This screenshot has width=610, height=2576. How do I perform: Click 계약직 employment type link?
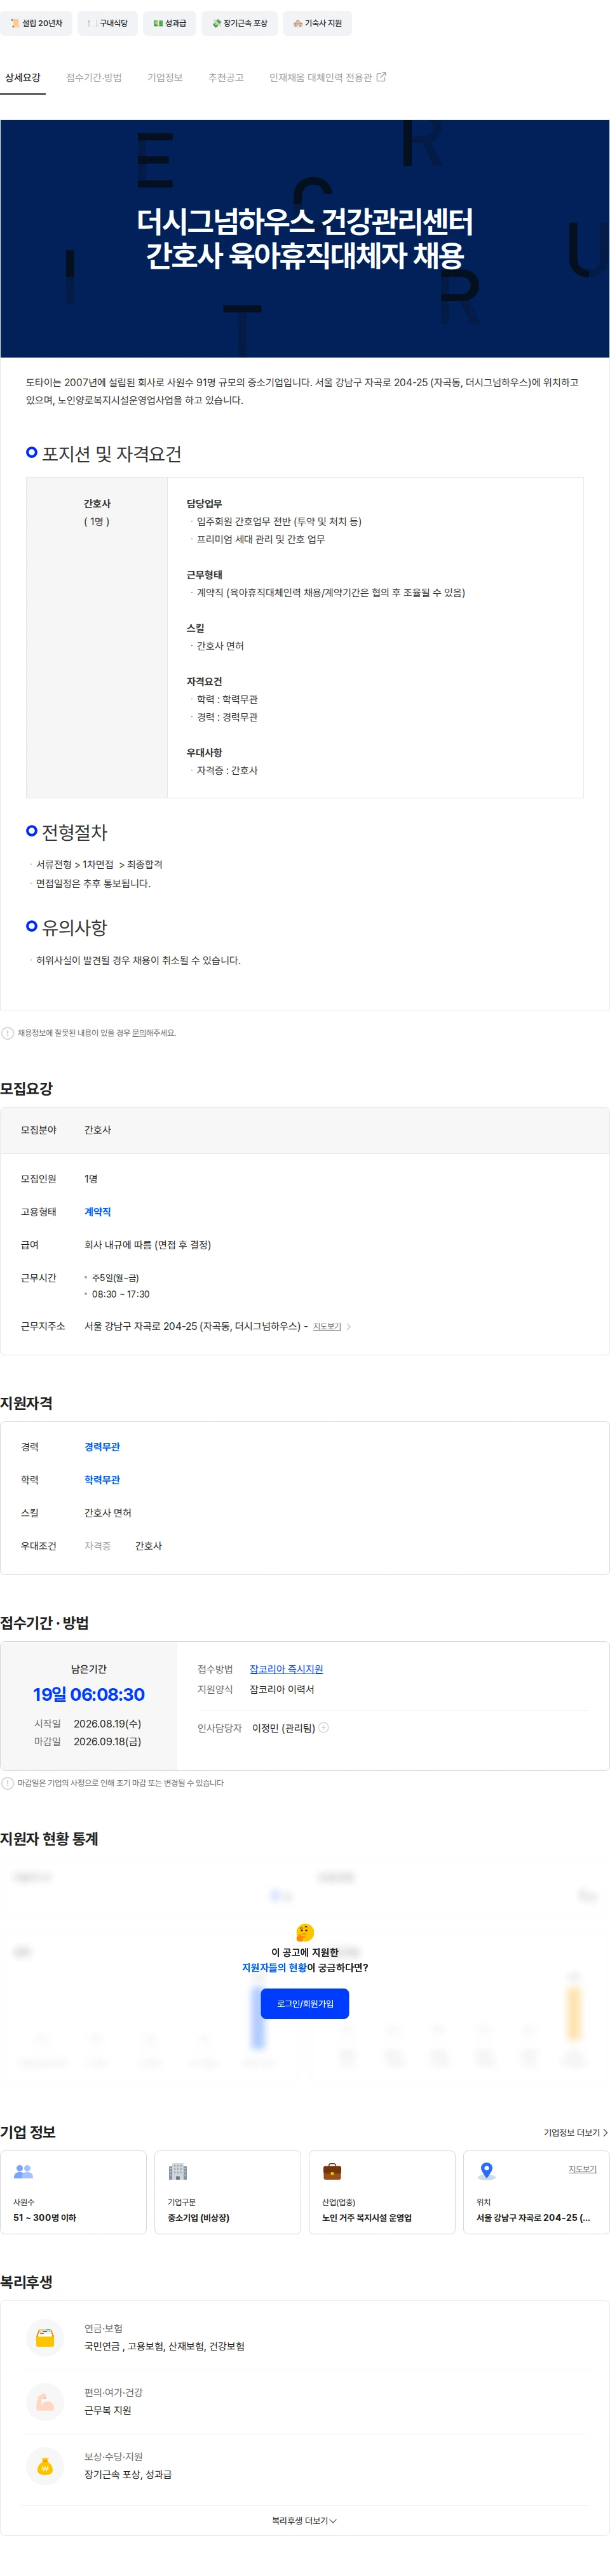click(x=98, y=1212)
